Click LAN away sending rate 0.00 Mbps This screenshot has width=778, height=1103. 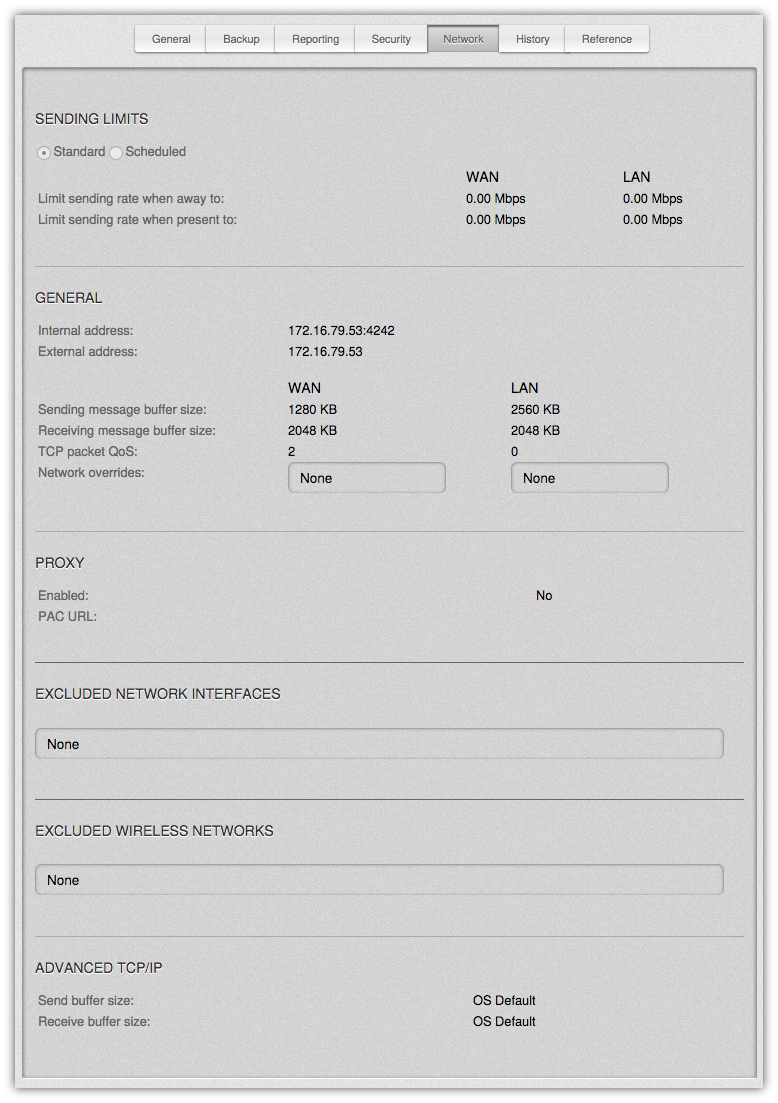point(652,198)
